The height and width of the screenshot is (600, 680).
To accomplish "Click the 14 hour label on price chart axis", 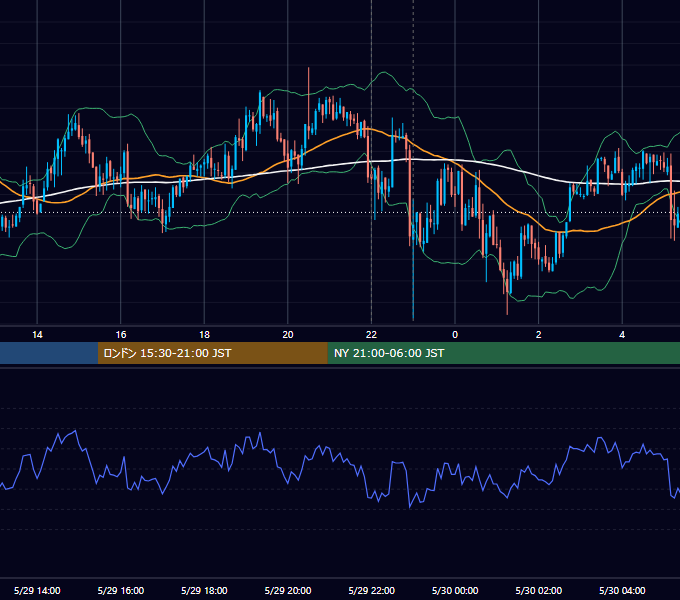I will pos(37,335).
